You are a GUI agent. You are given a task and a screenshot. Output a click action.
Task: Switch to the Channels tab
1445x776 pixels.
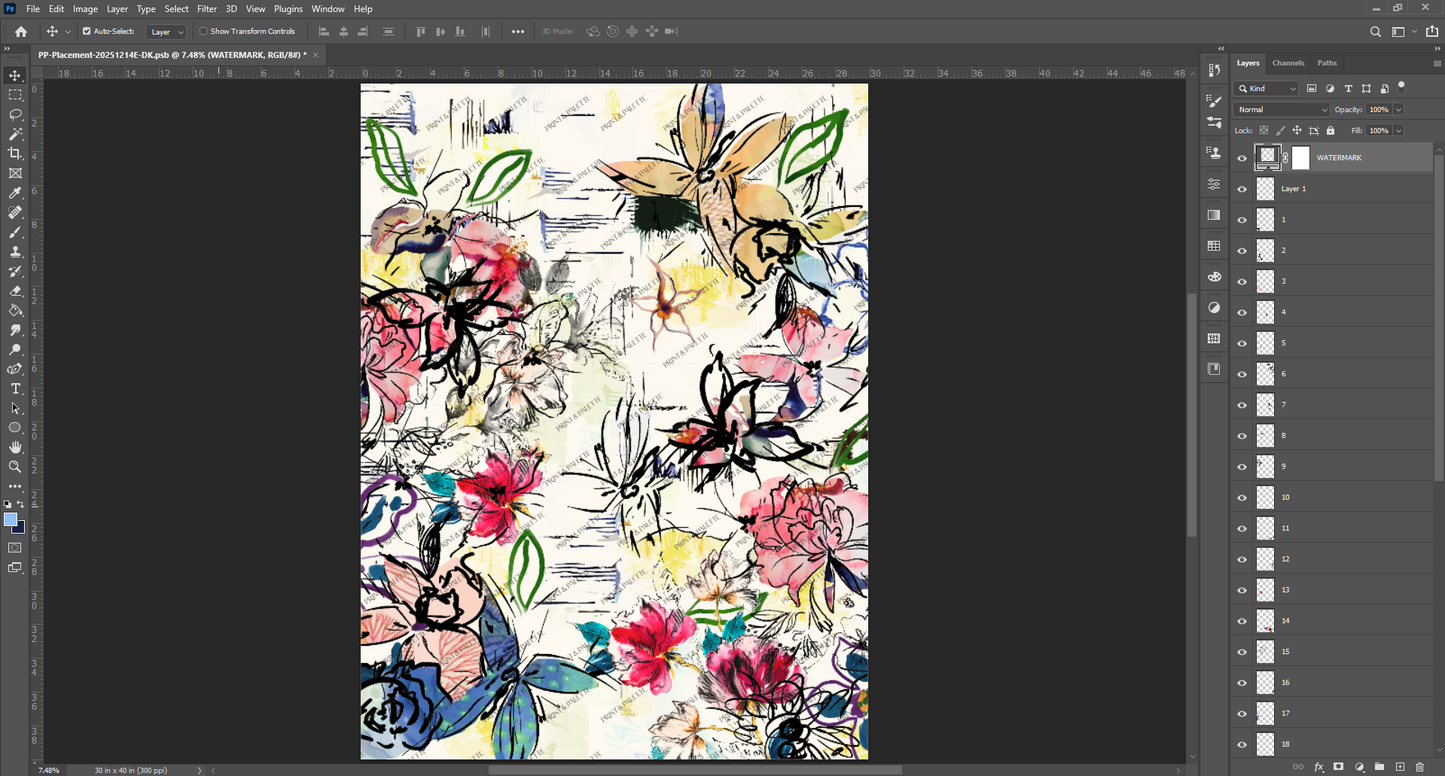pos(1288,63)
